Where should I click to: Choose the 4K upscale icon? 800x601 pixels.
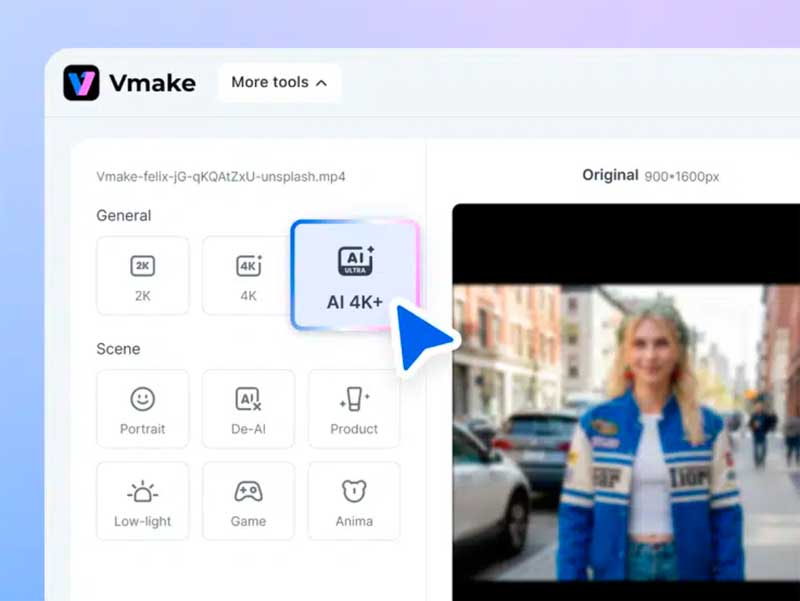point(248,265)
